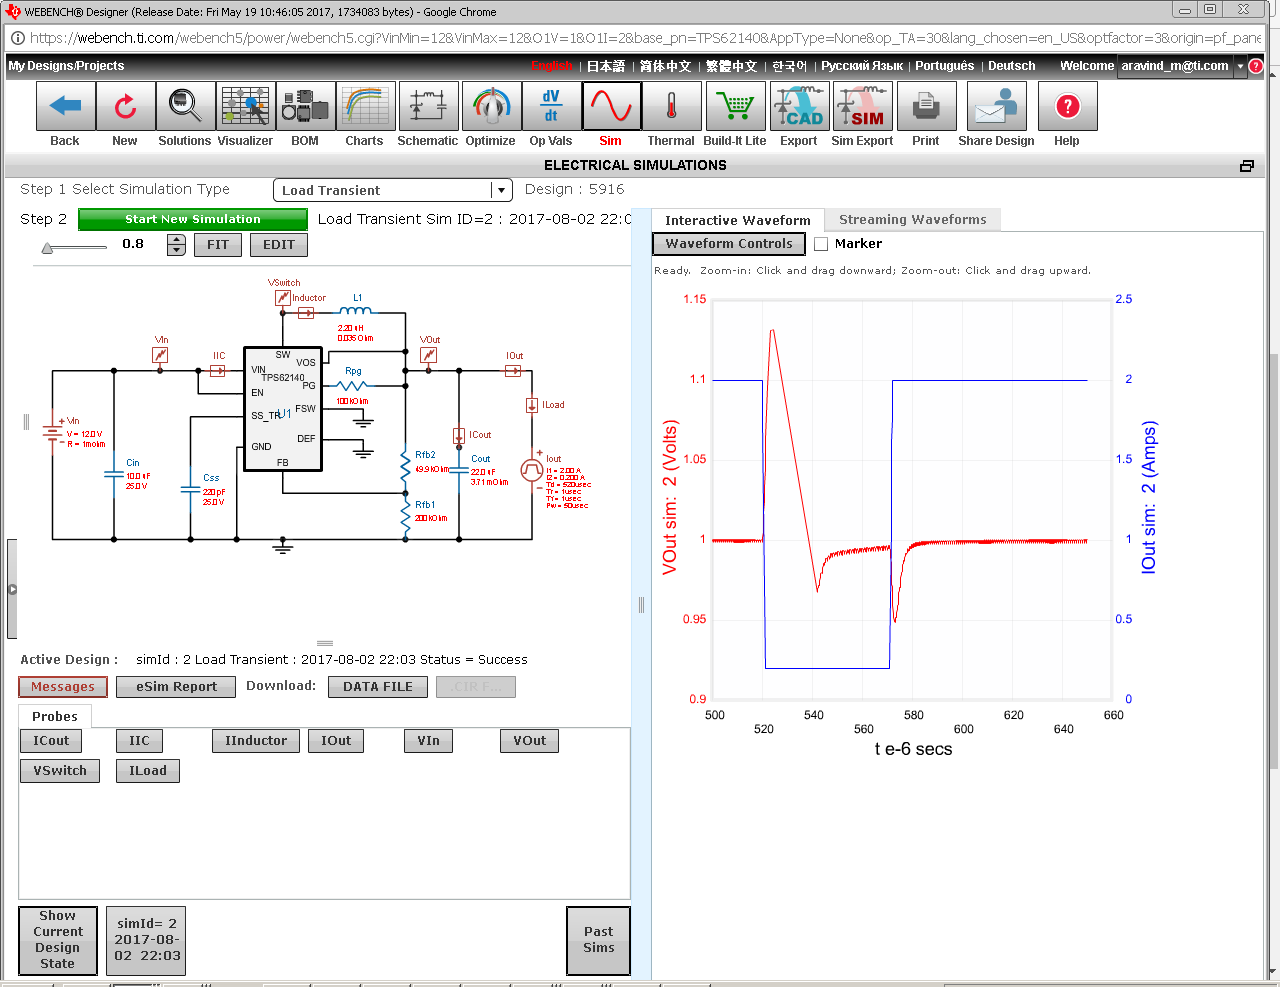
Task: Click the FIT button
Action: tap(218, 245)
